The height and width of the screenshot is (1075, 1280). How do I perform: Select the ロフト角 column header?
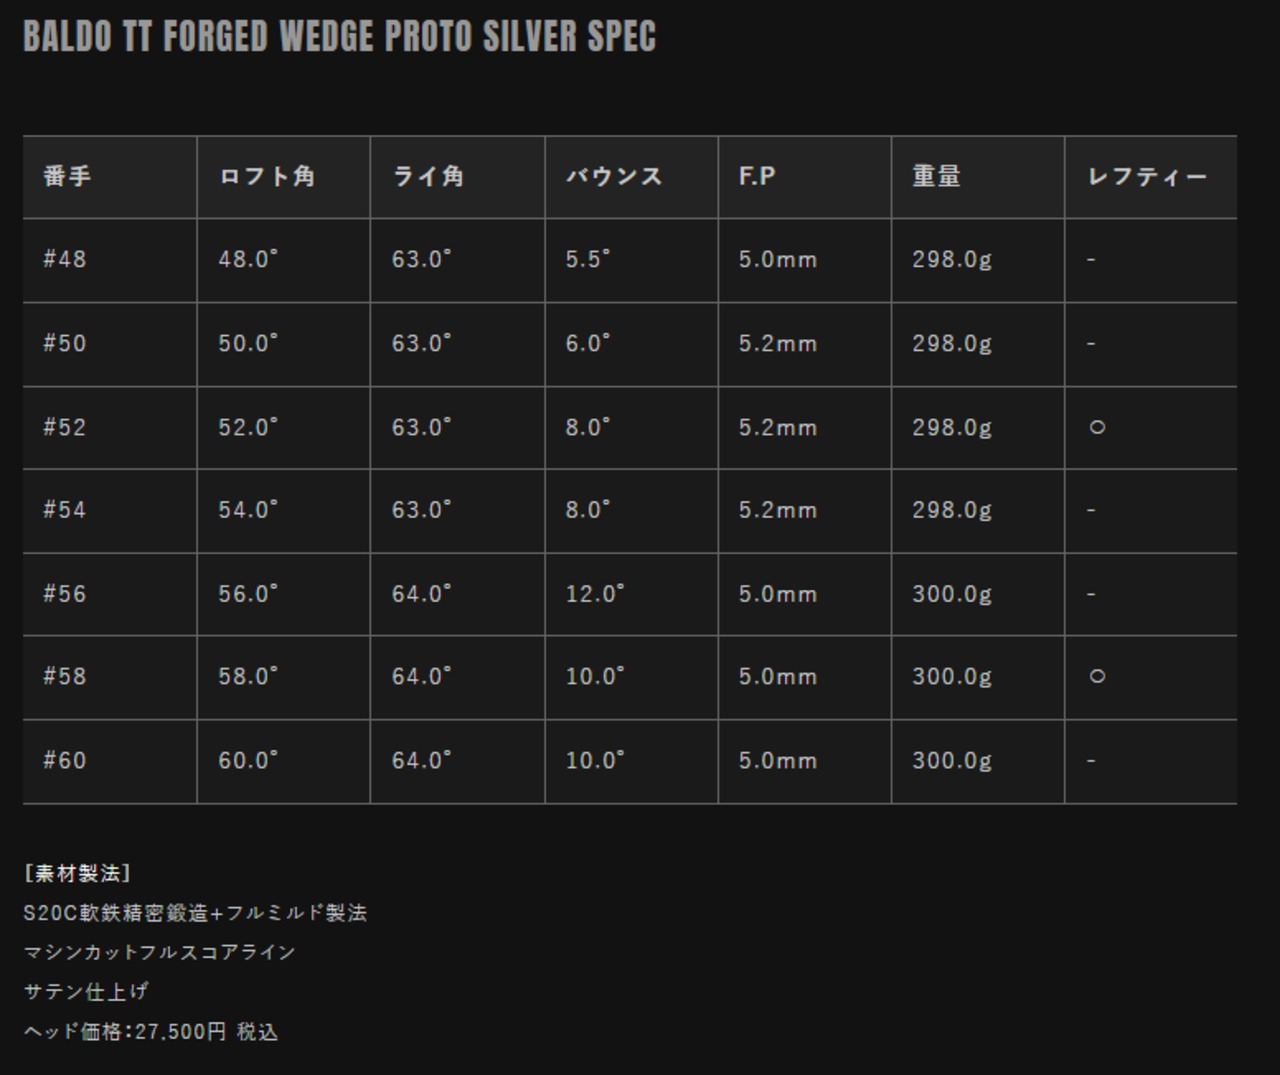coord(267,177)
